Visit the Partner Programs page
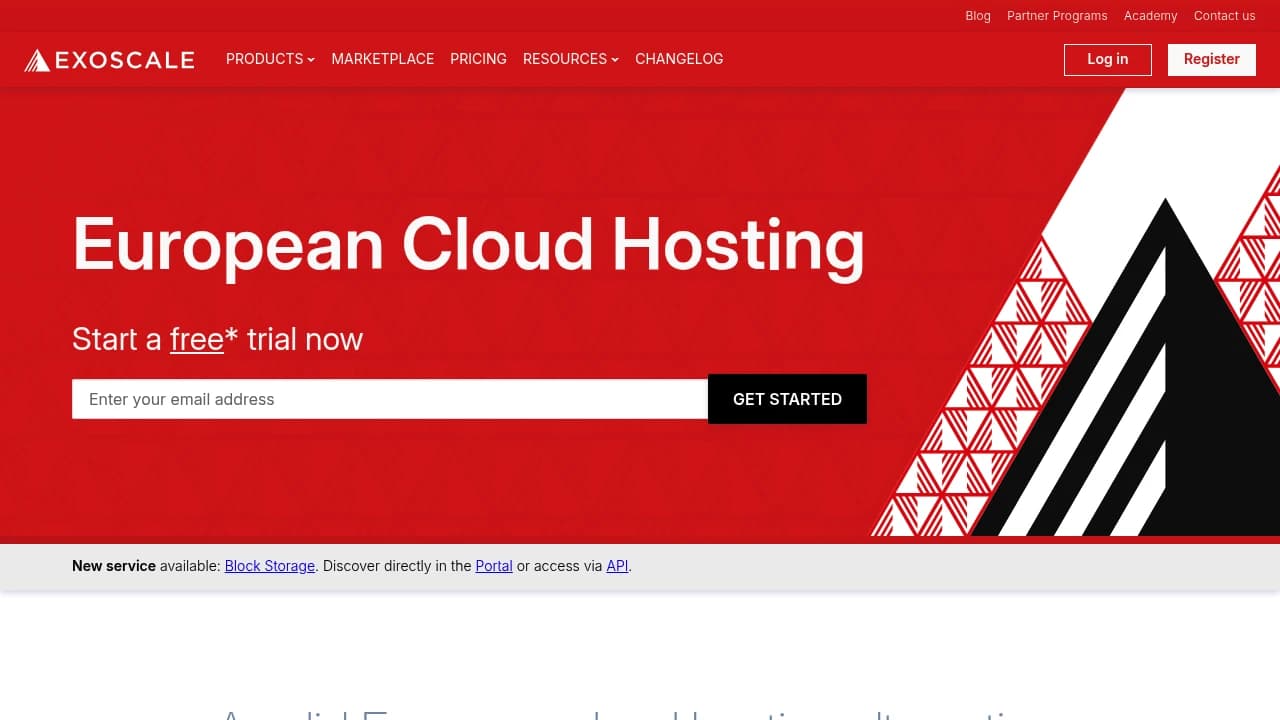Image resolution: width=1280 pixels, height=720 pixels. [1057, 16]
